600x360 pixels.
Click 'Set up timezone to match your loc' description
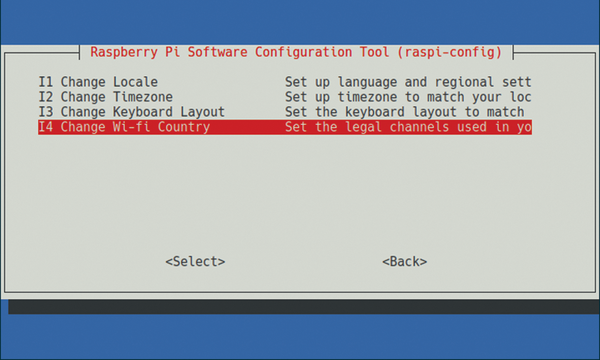click(x=408, y=97)
